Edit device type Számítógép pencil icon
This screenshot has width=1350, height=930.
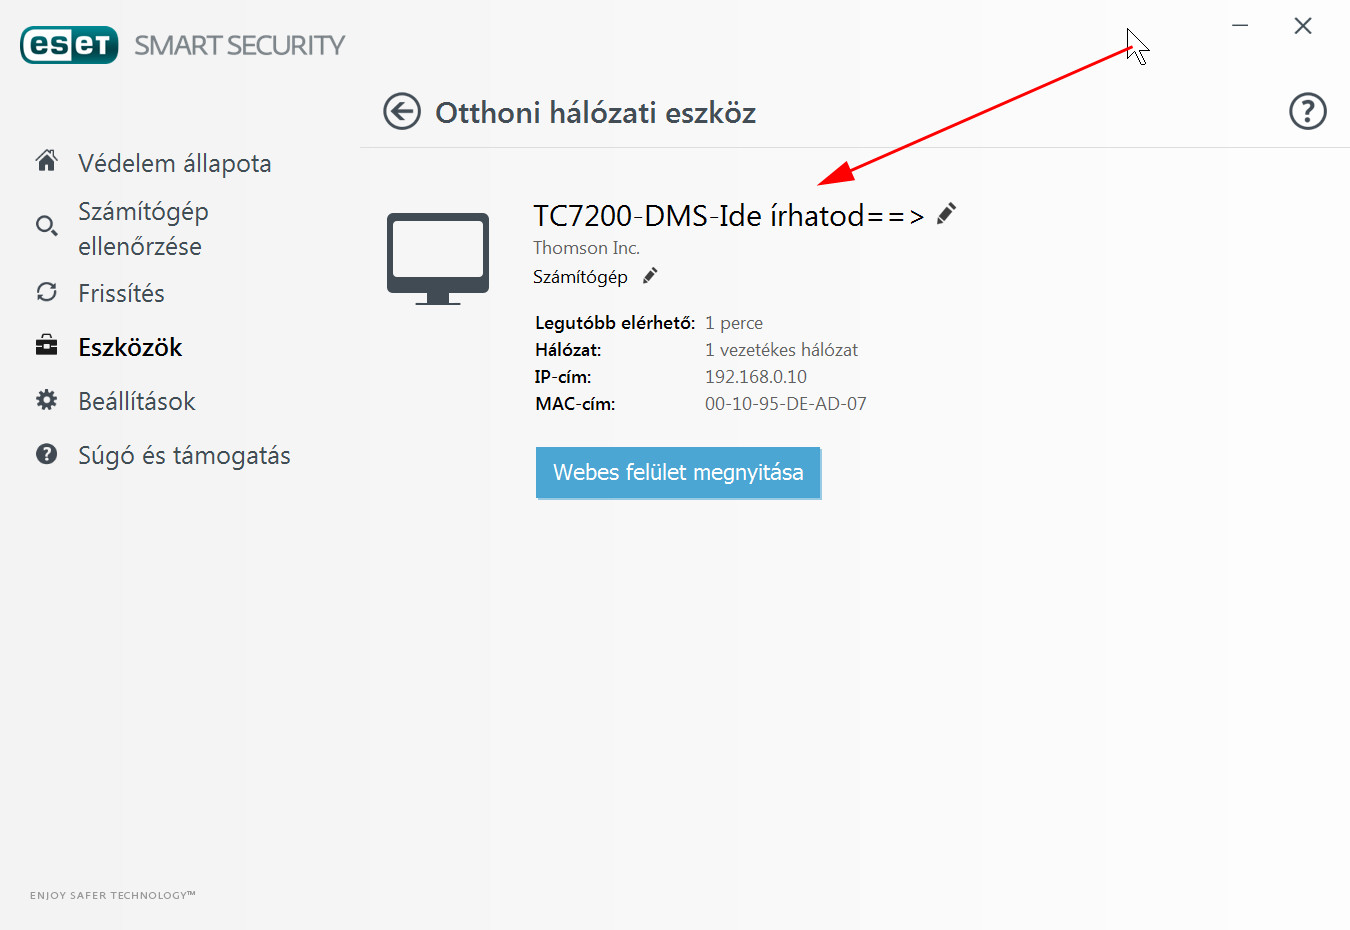650,276
